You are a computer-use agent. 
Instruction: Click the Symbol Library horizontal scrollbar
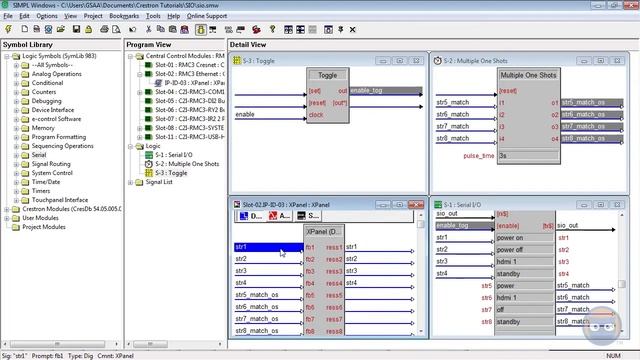[60, 344]
